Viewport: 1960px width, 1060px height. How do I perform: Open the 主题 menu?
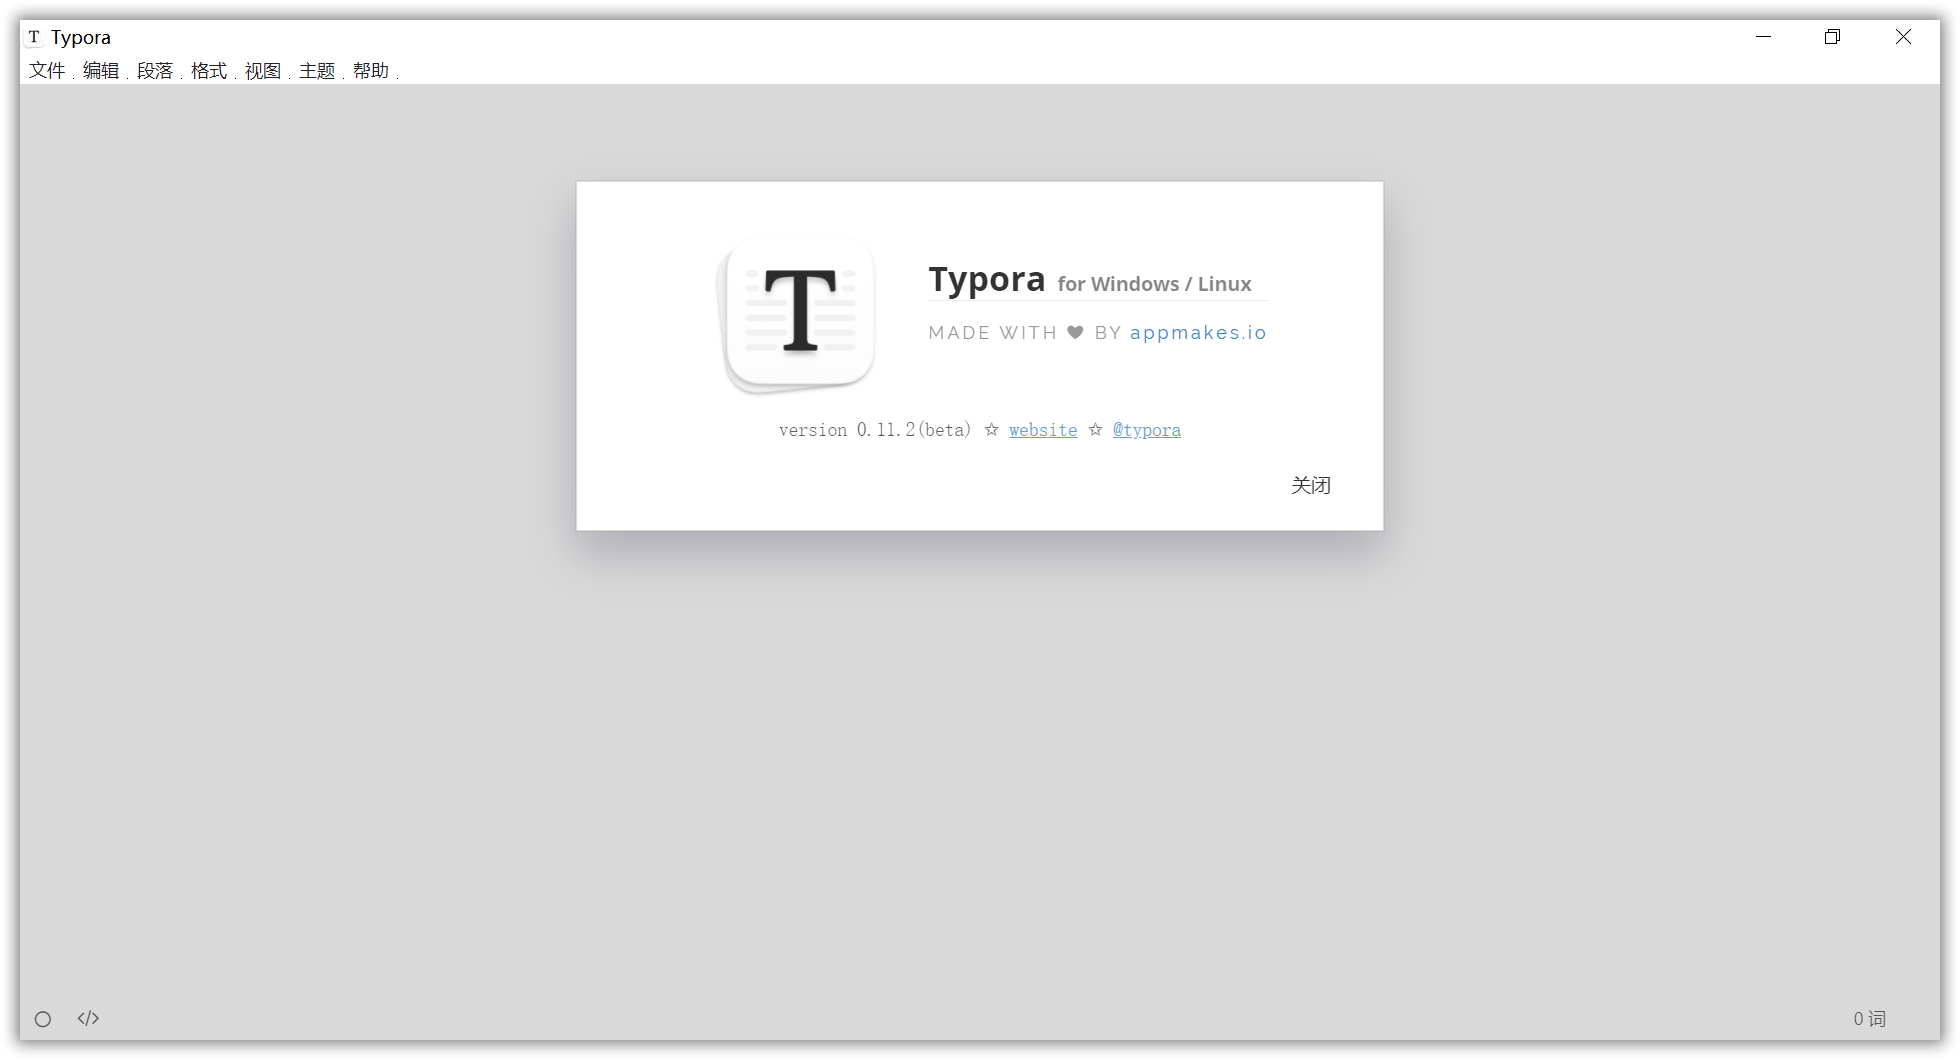pos(316,71)
